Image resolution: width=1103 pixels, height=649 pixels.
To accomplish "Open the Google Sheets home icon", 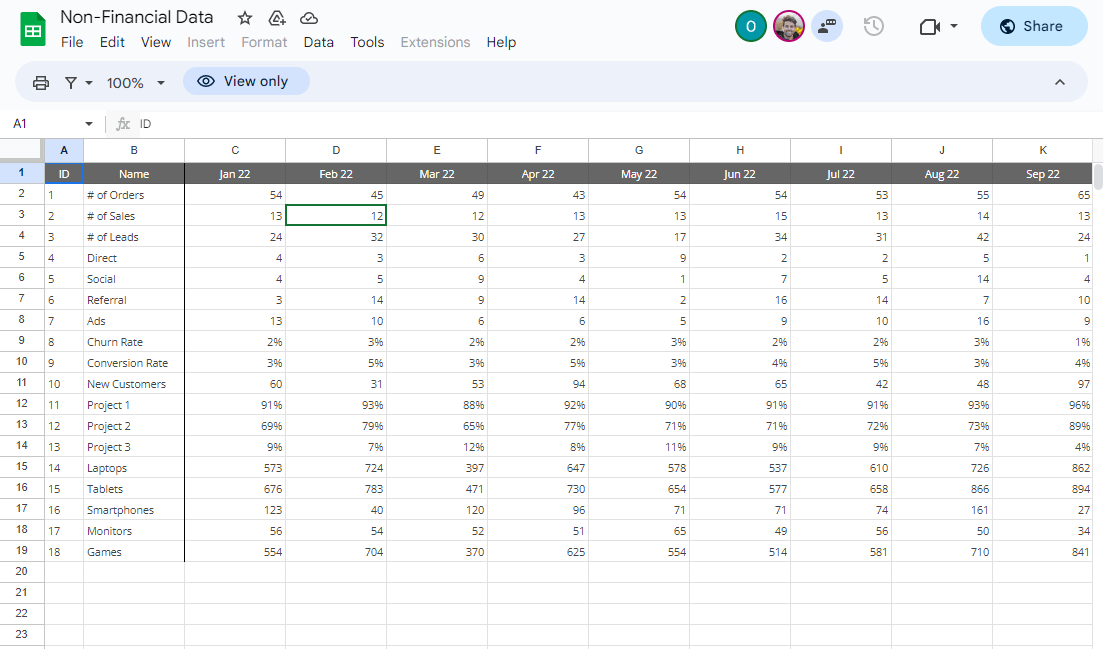I will [32, 30].
